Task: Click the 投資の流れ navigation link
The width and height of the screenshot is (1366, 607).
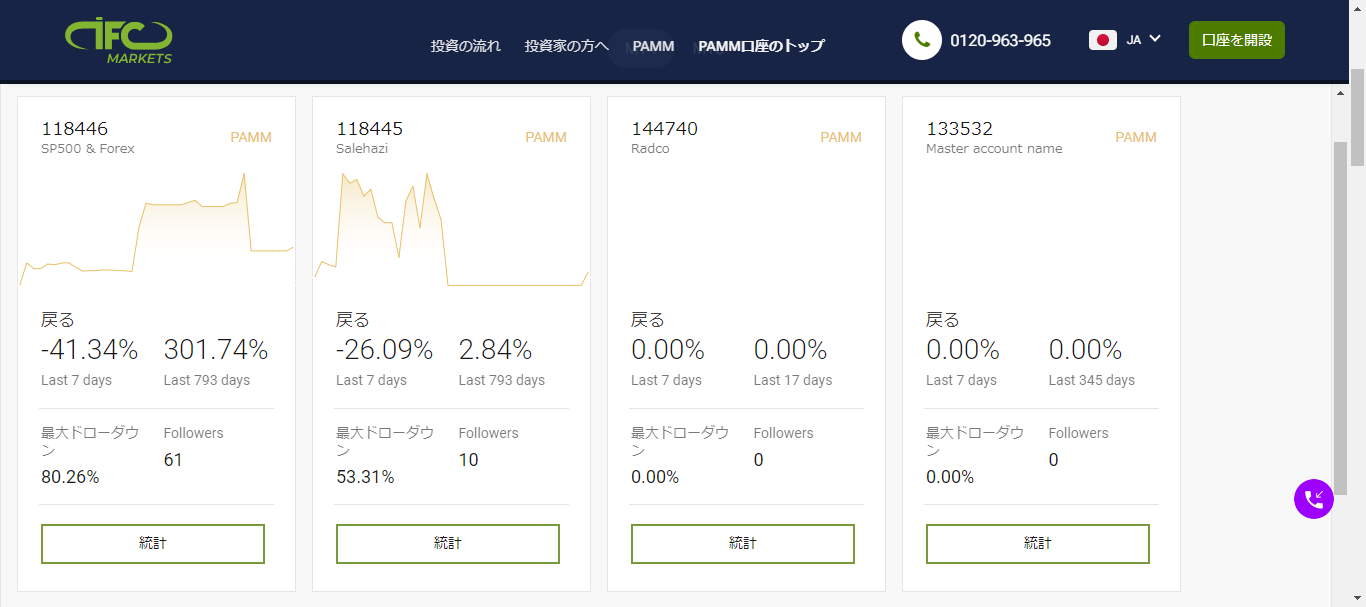Action: tap(465, 46)
